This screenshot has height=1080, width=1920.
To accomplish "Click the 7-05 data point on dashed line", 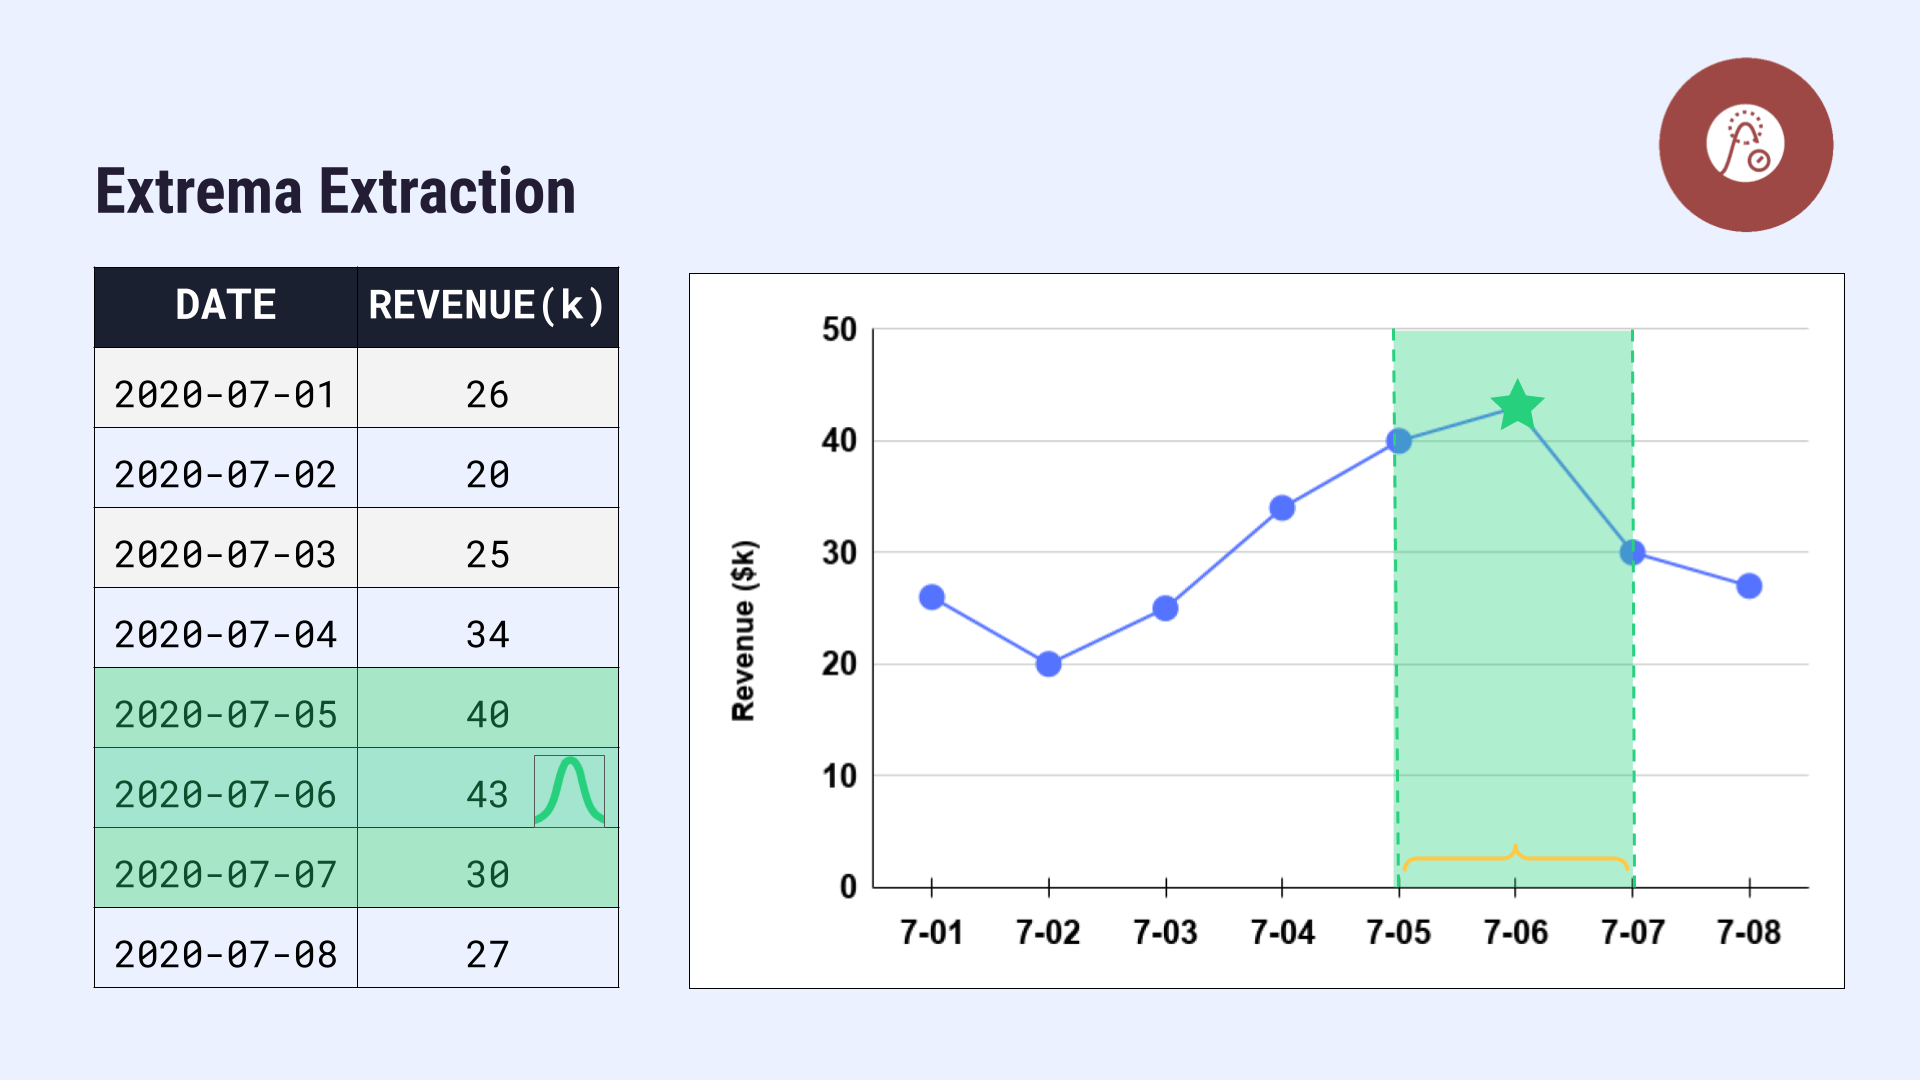I will pos(1399,441).
